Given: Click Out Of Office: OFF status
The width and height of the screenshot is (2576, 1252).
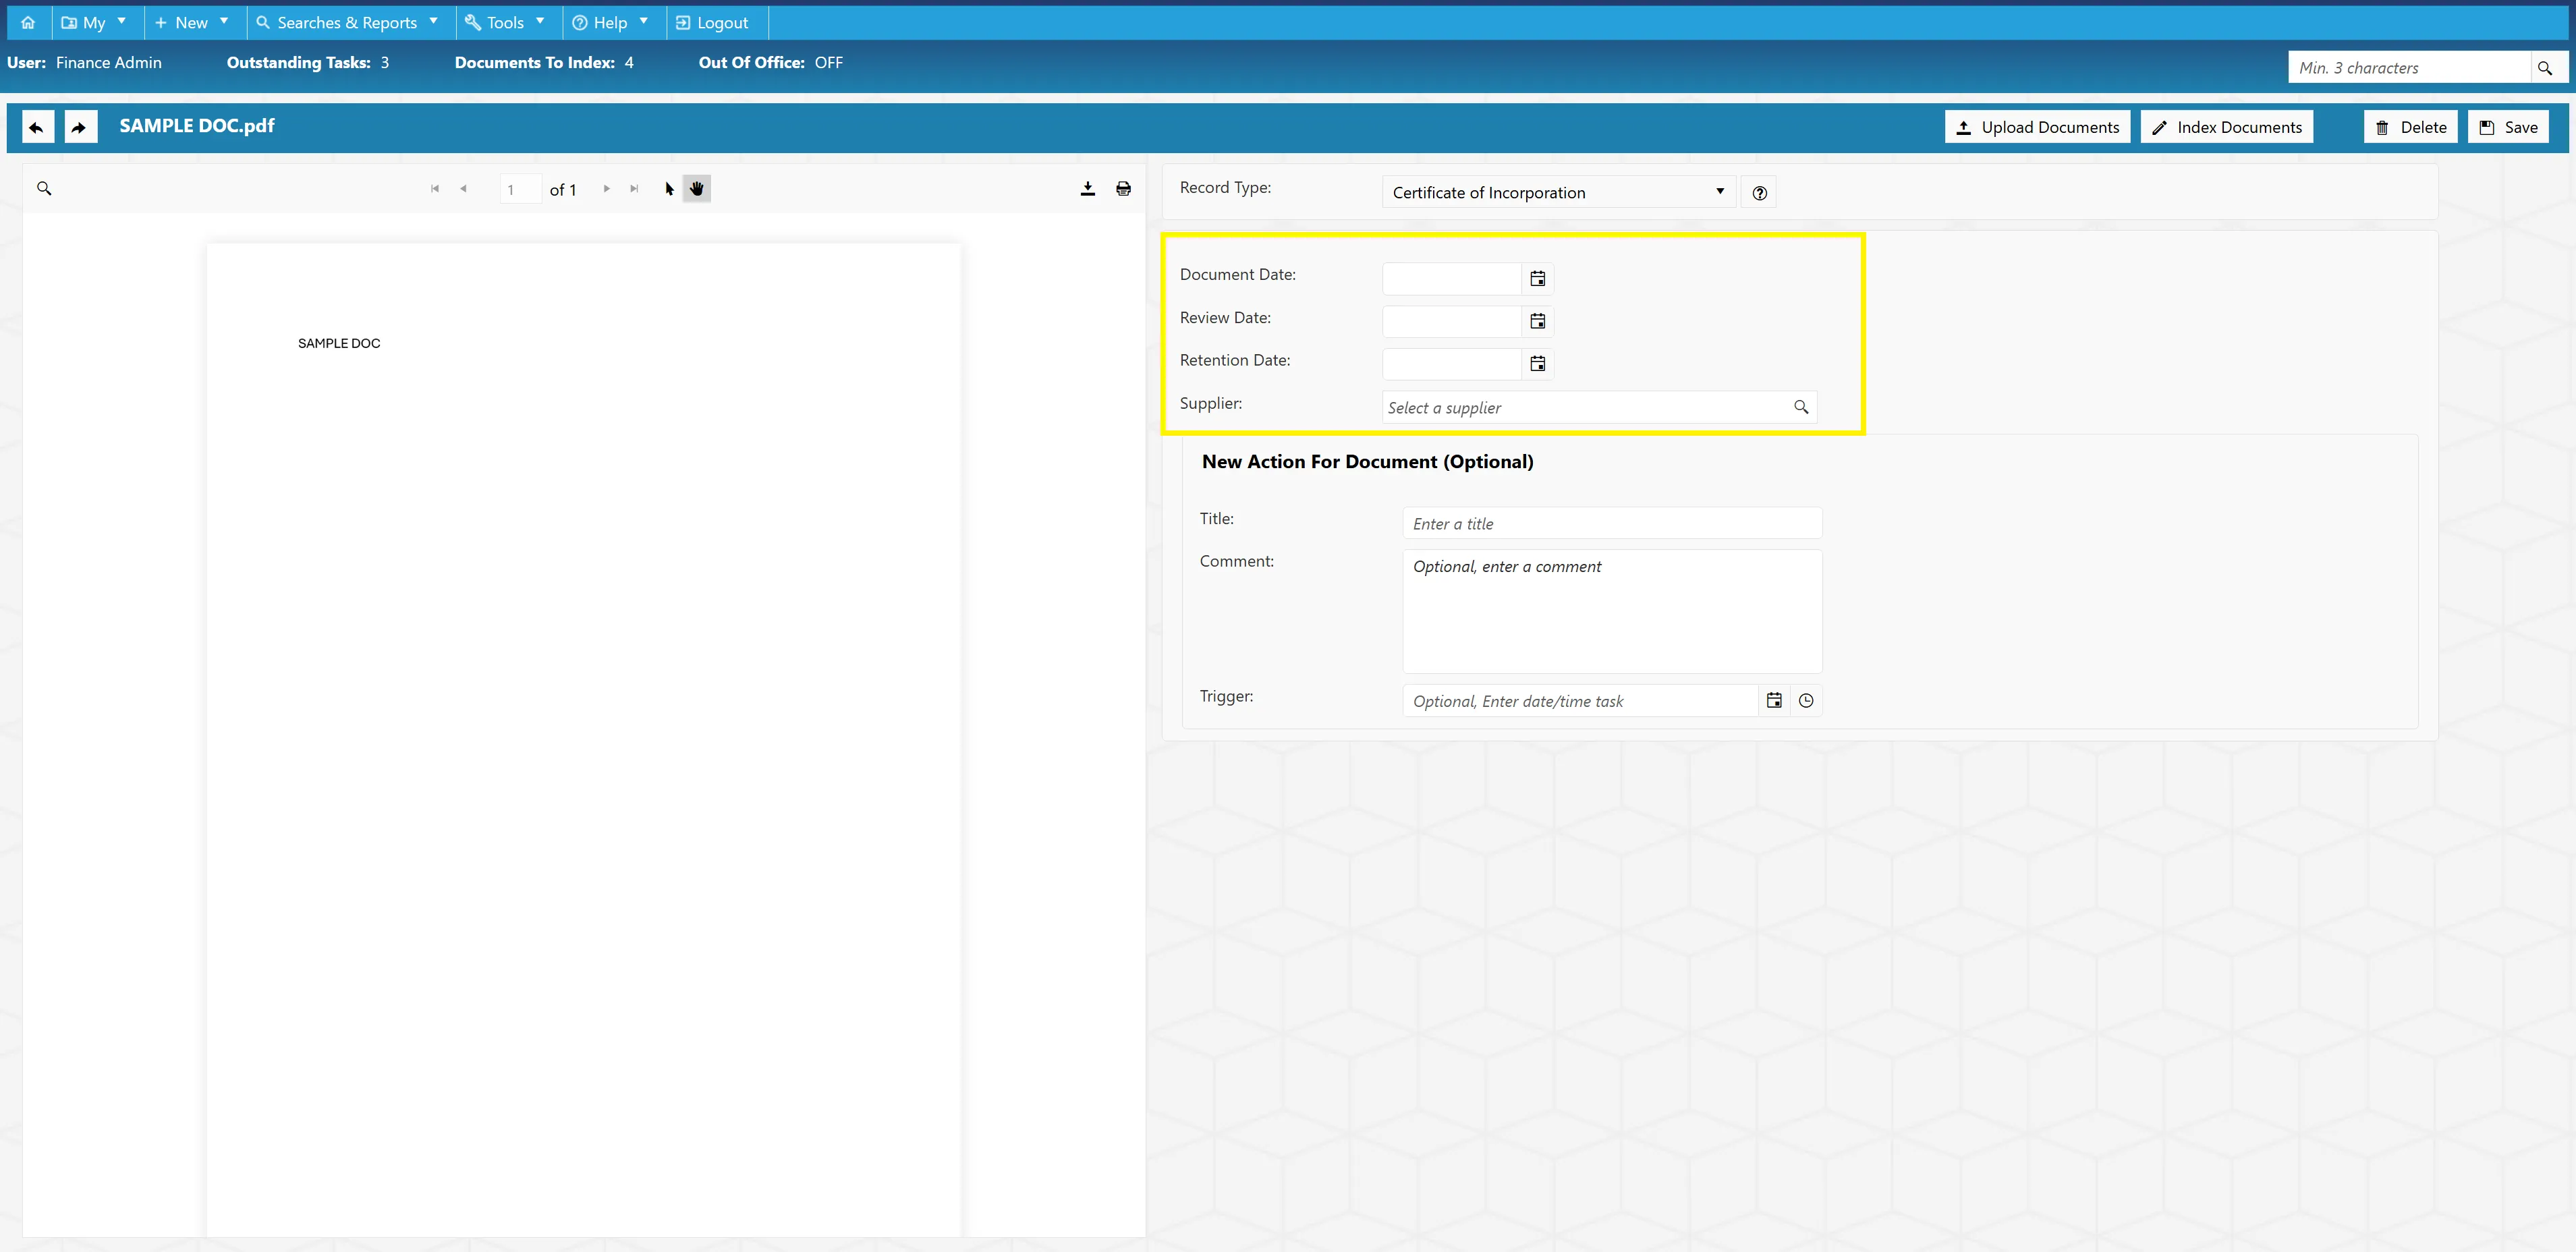Looking at the screenshot, I should pos(771,62).
